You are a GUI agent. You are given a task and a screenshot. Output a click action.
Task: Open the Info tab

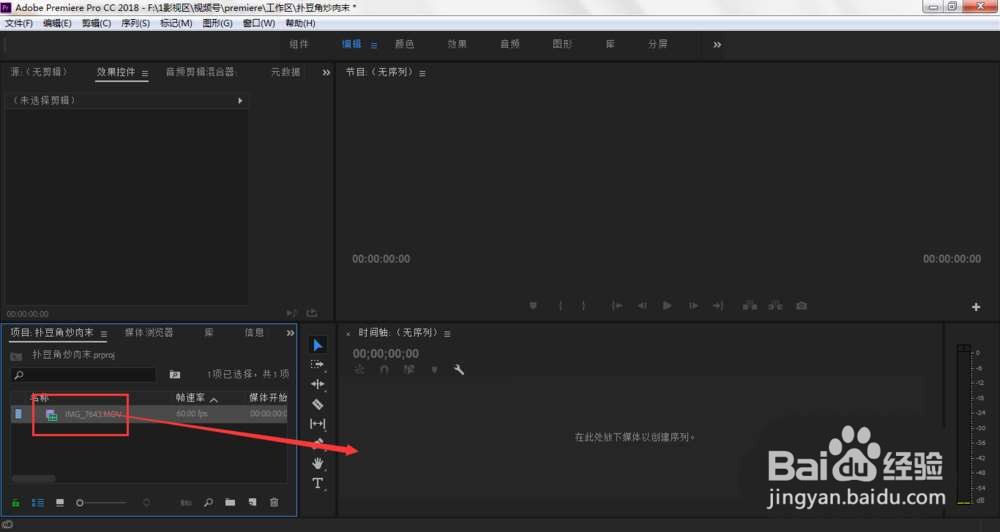click(x=254, y=332)
